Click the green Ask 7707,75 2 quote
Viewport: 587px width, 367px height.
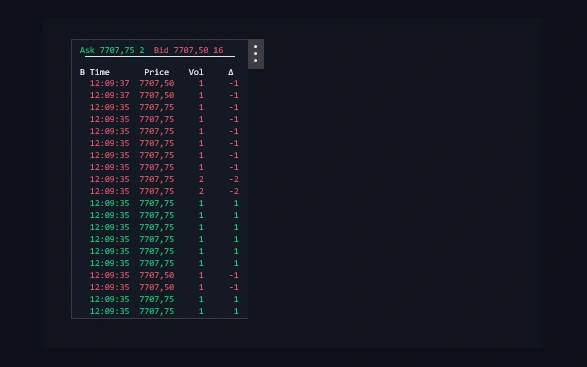(x=112, y=50)
